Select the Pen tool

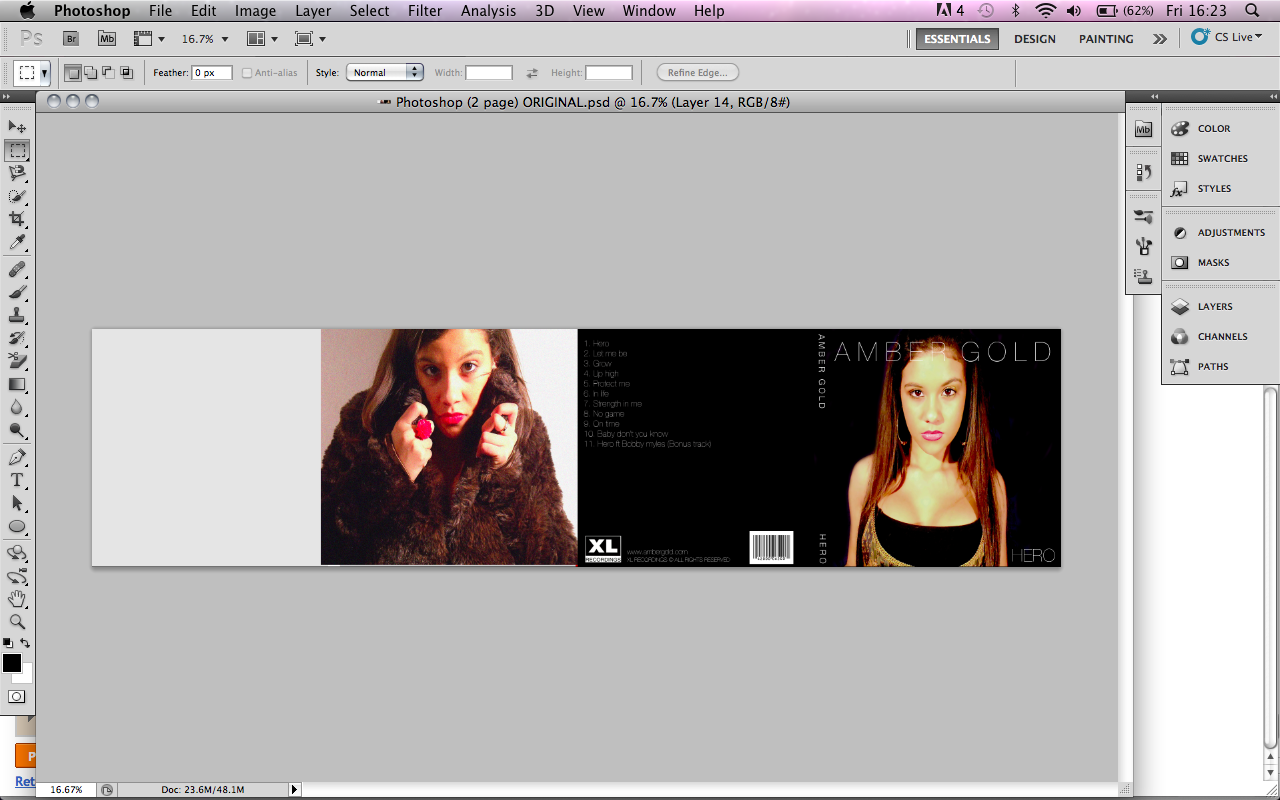(17, 458)
